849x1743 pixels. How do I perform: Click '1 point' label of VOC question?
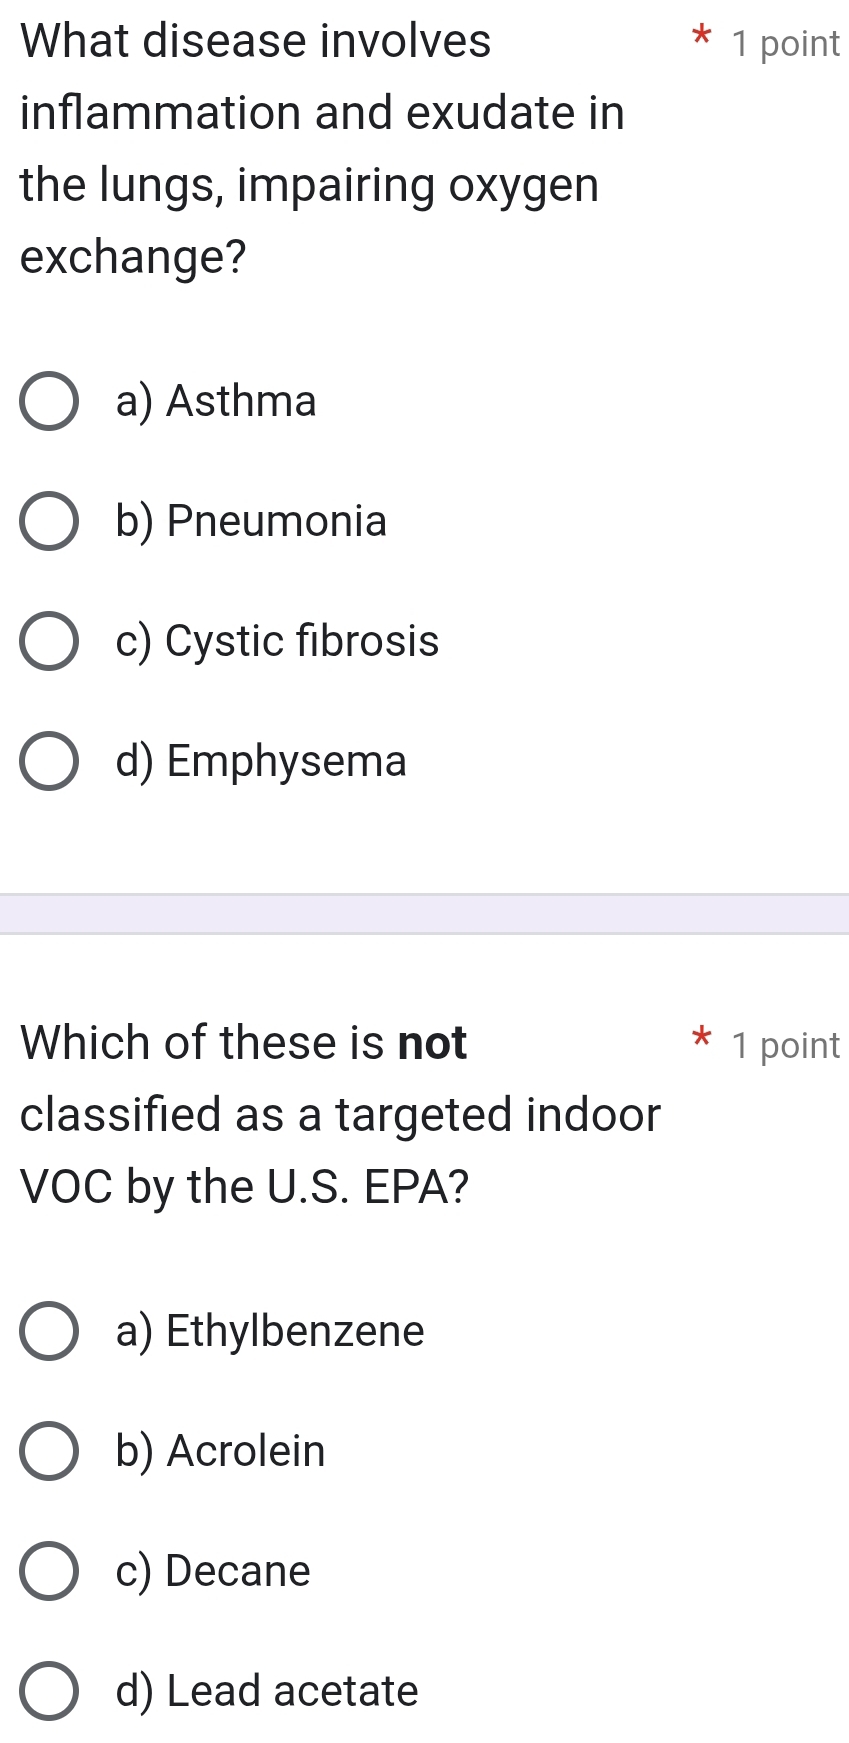[x=785, y=1046]
